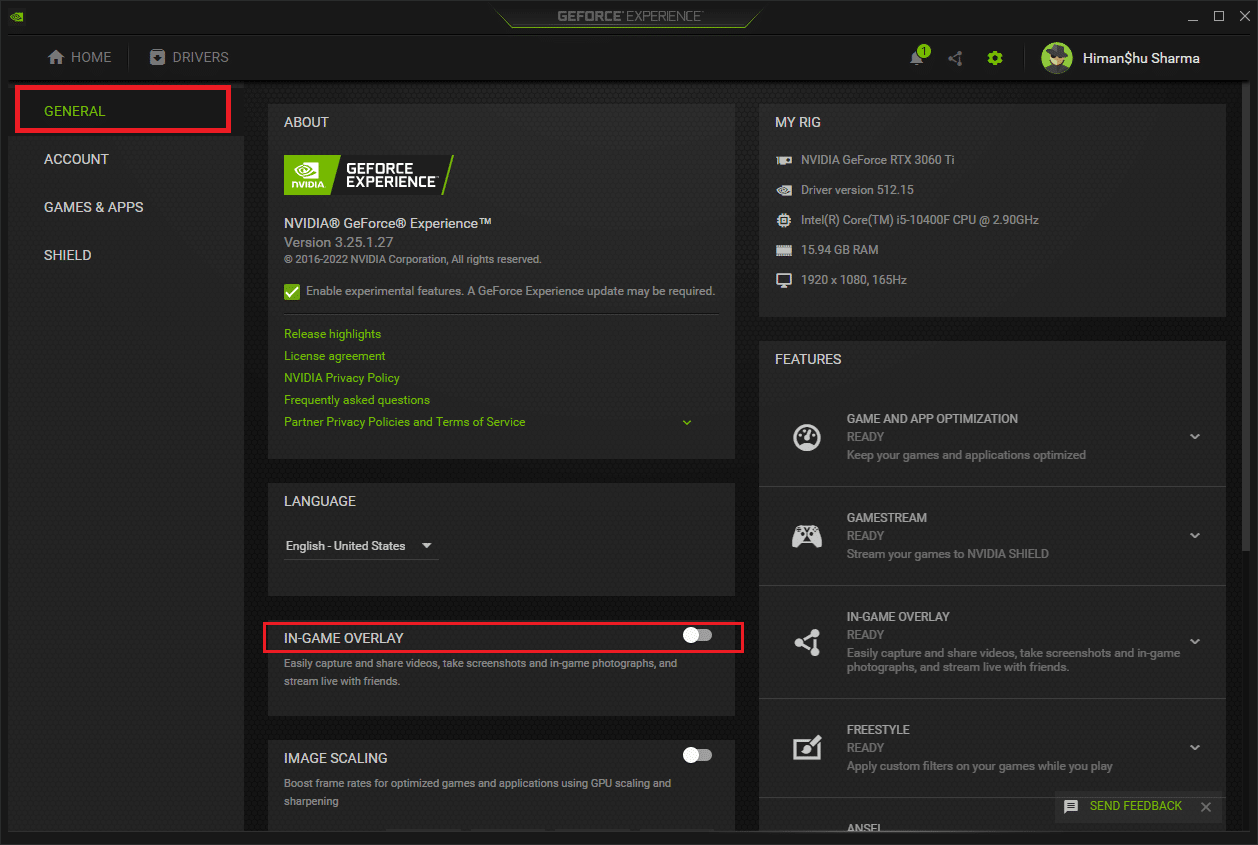Go to the Home tab
1258x845 pixels.
pos(80,57)
